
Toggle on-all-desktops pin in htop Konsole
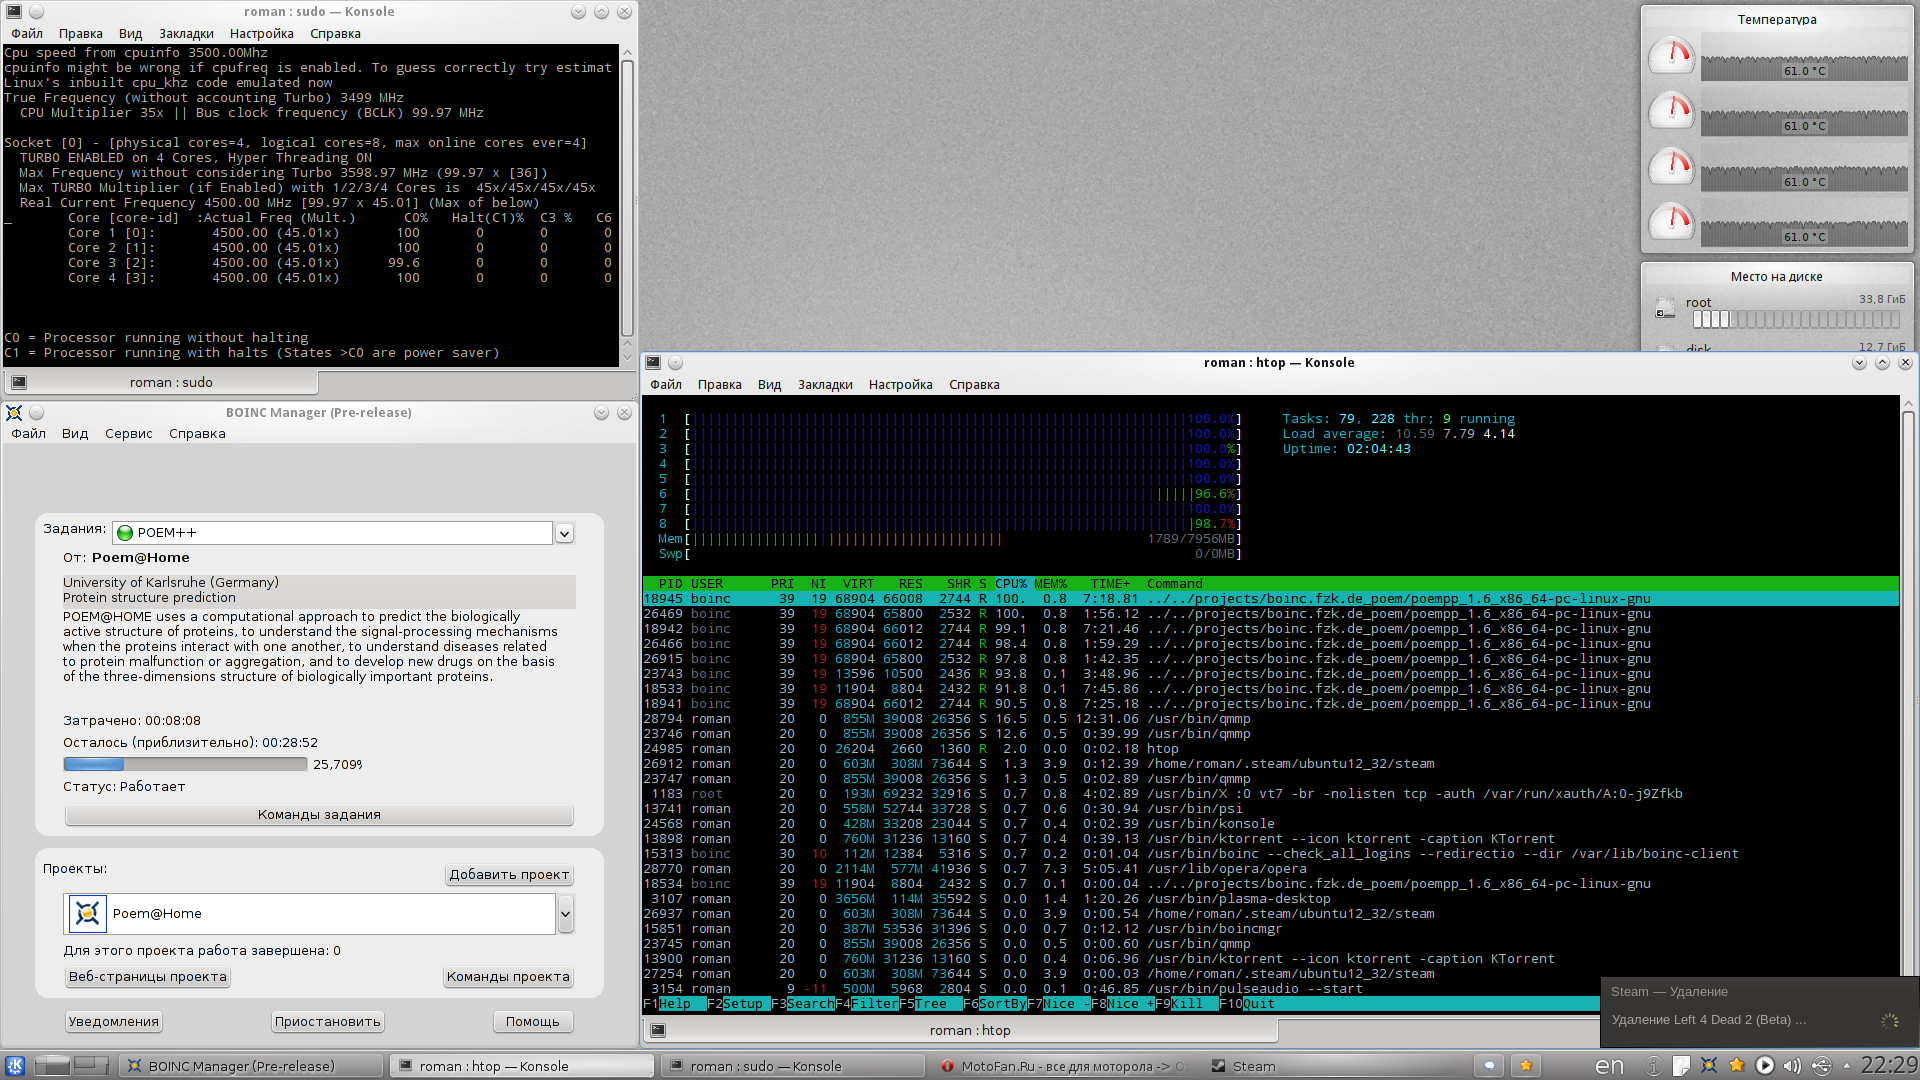coord(675,362)
